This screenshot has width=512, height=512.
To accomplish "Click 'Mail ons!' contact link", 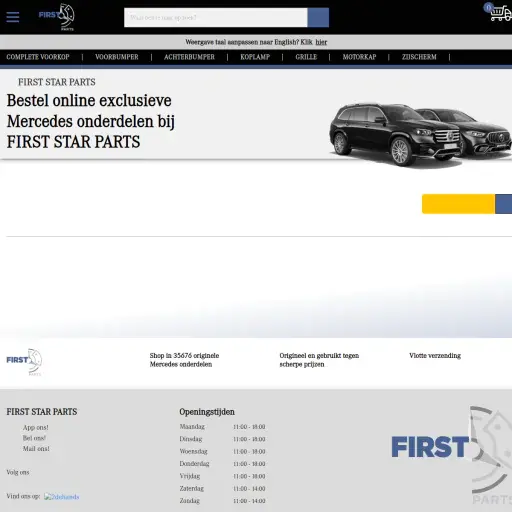I will click(x=36, y=449).
